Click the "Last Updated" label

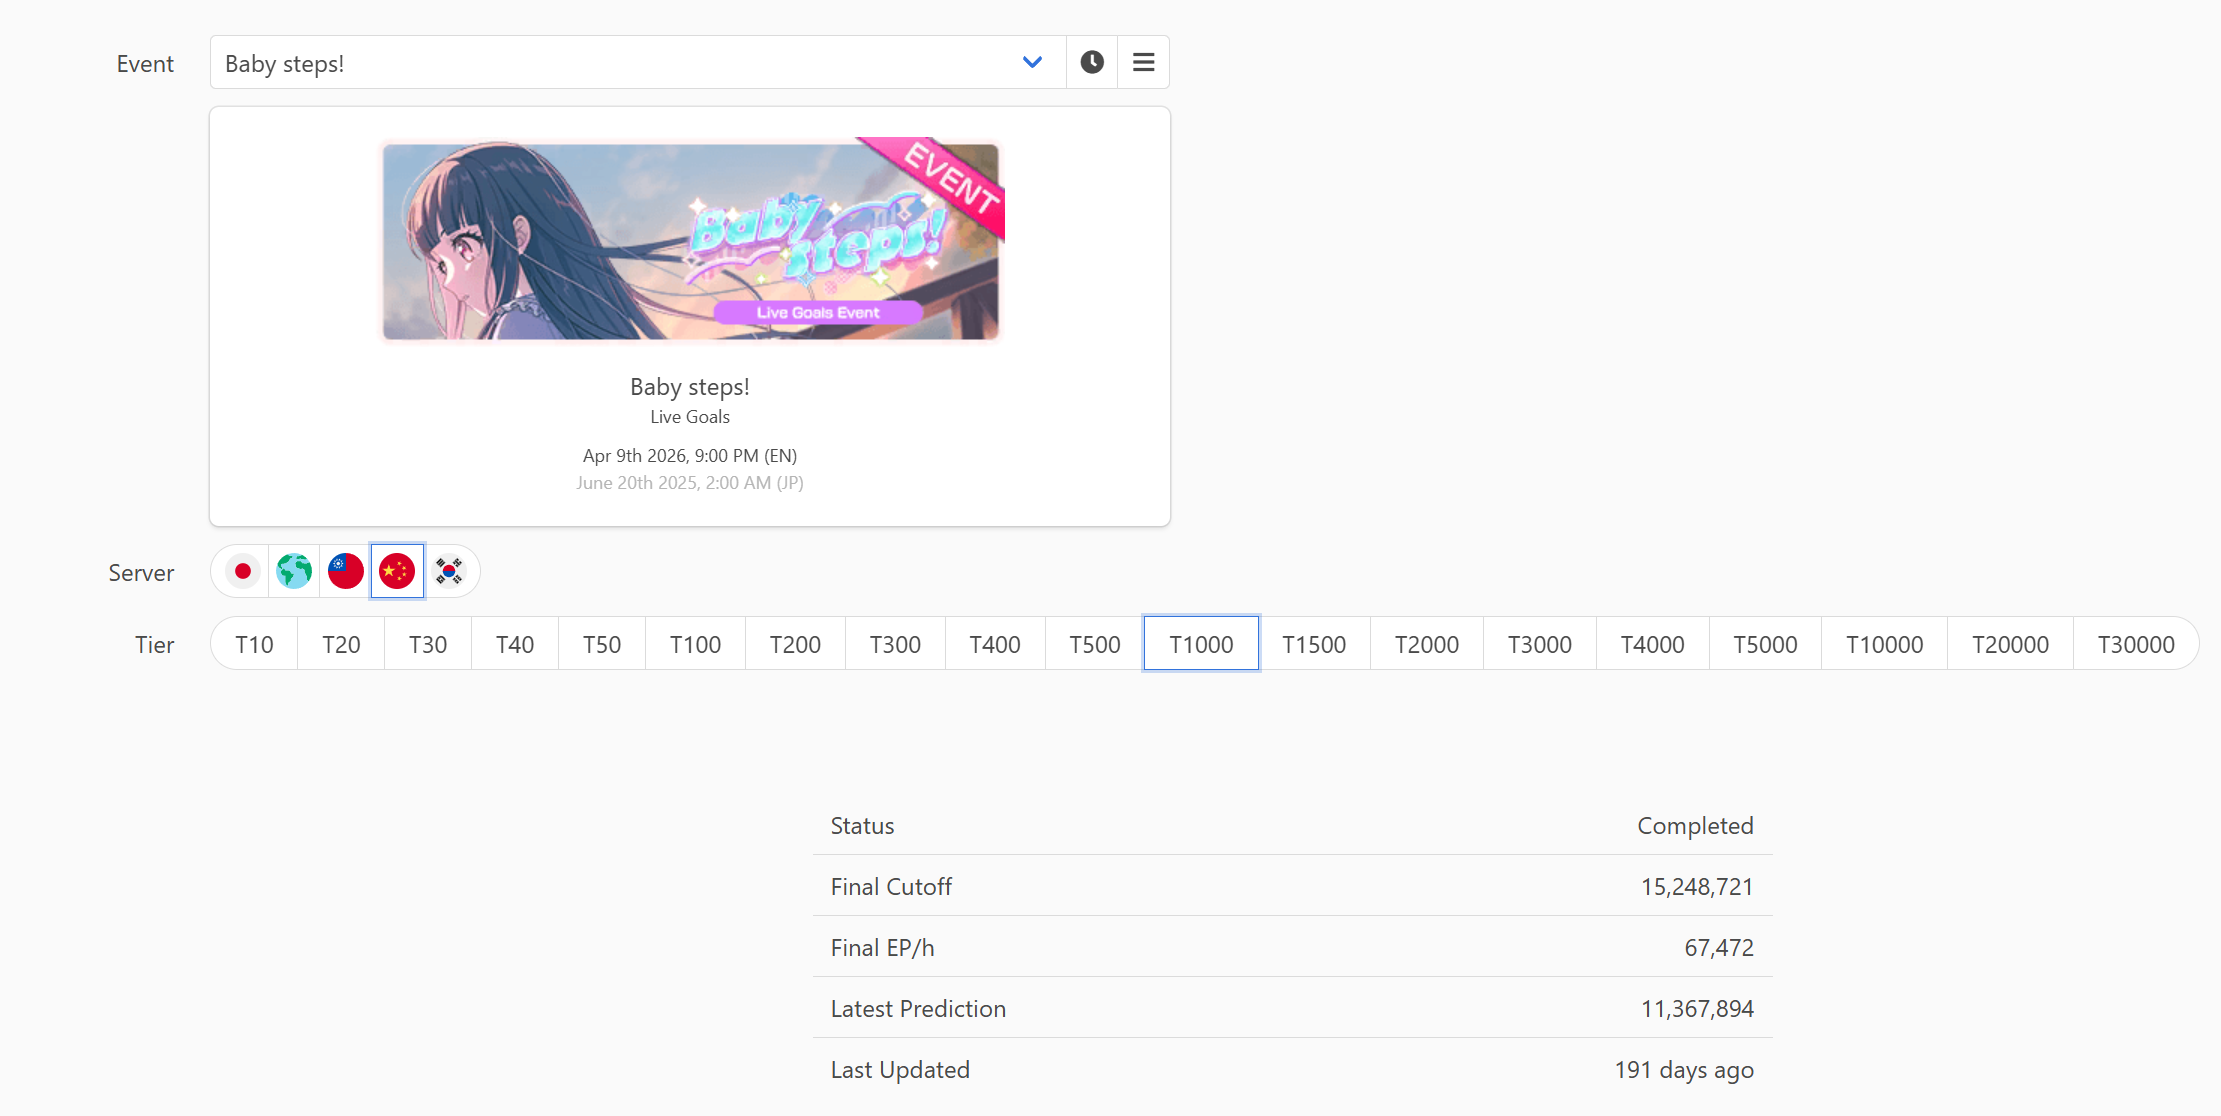click(900, 1070)
